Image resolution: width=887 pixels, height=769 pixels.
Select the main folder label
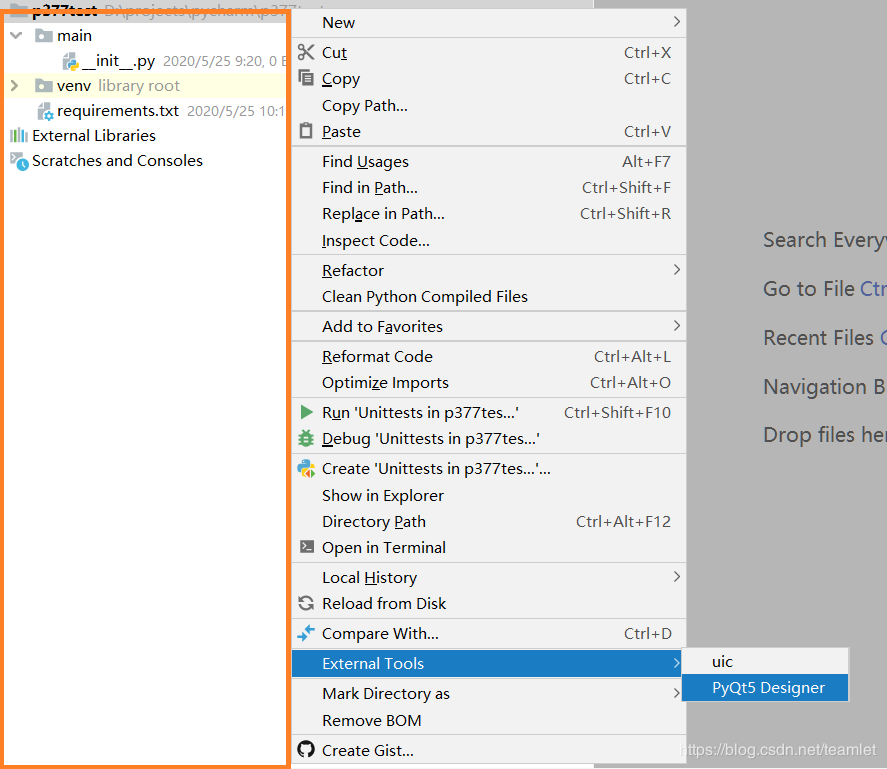[74, 36]
